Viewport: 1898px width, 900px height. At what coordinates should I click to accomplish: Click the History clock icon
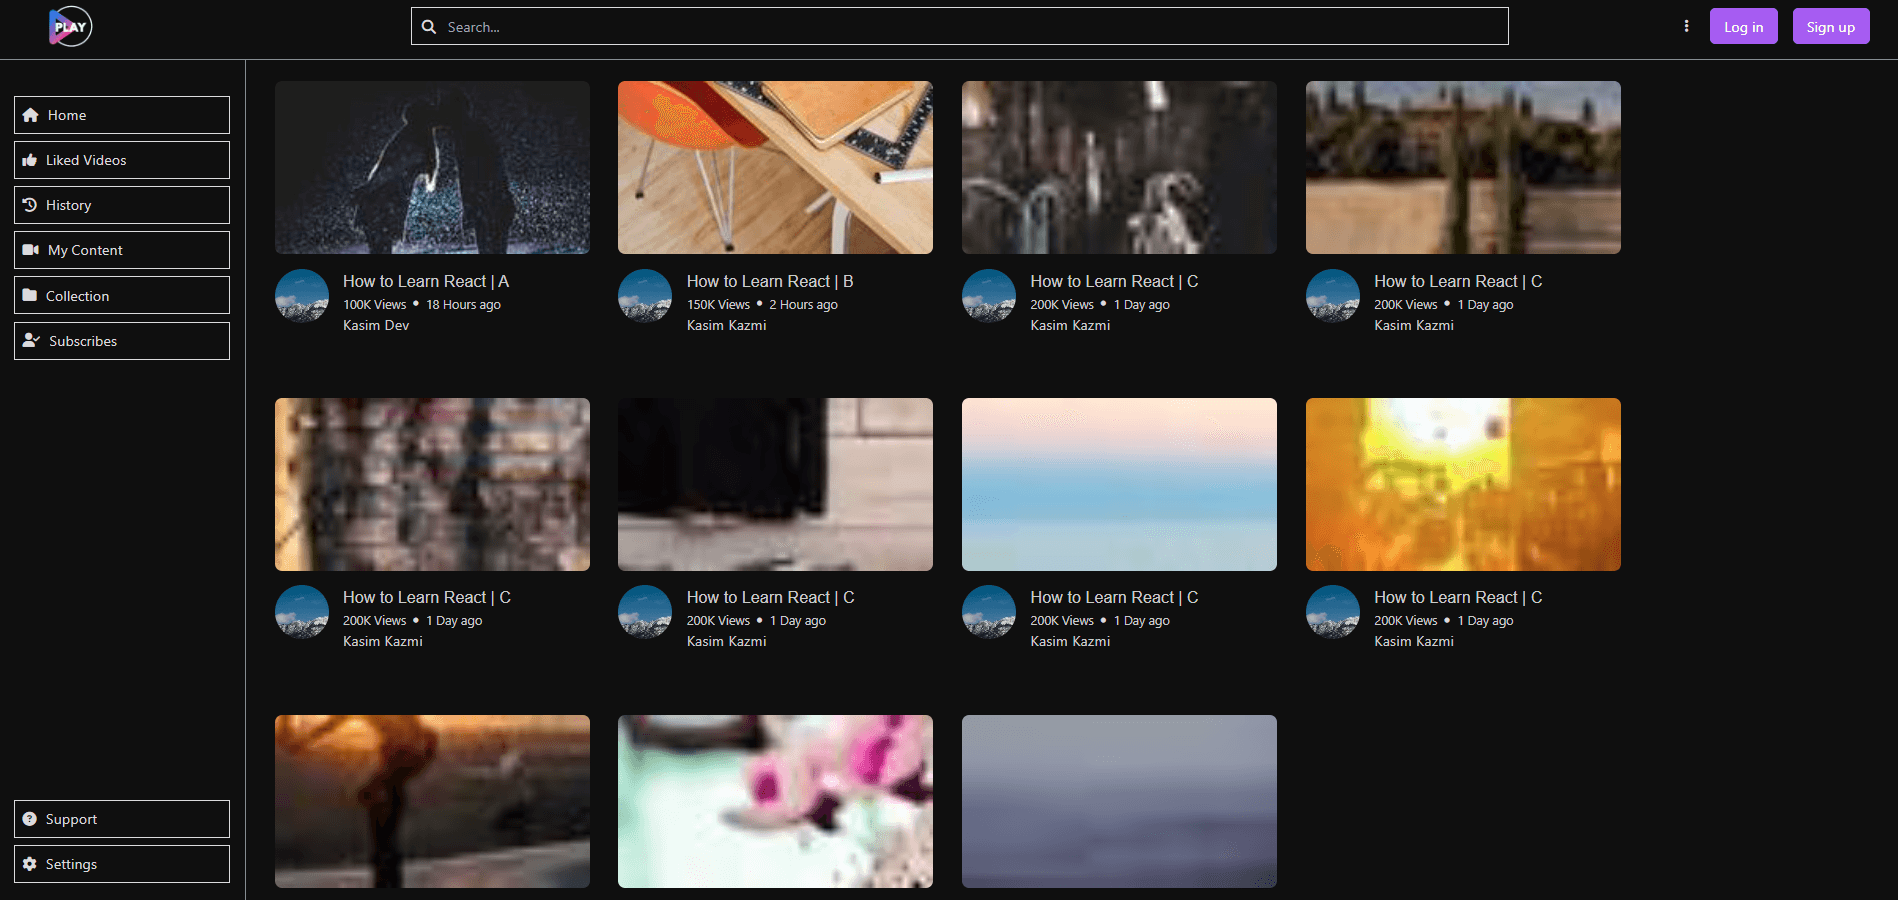30,205
